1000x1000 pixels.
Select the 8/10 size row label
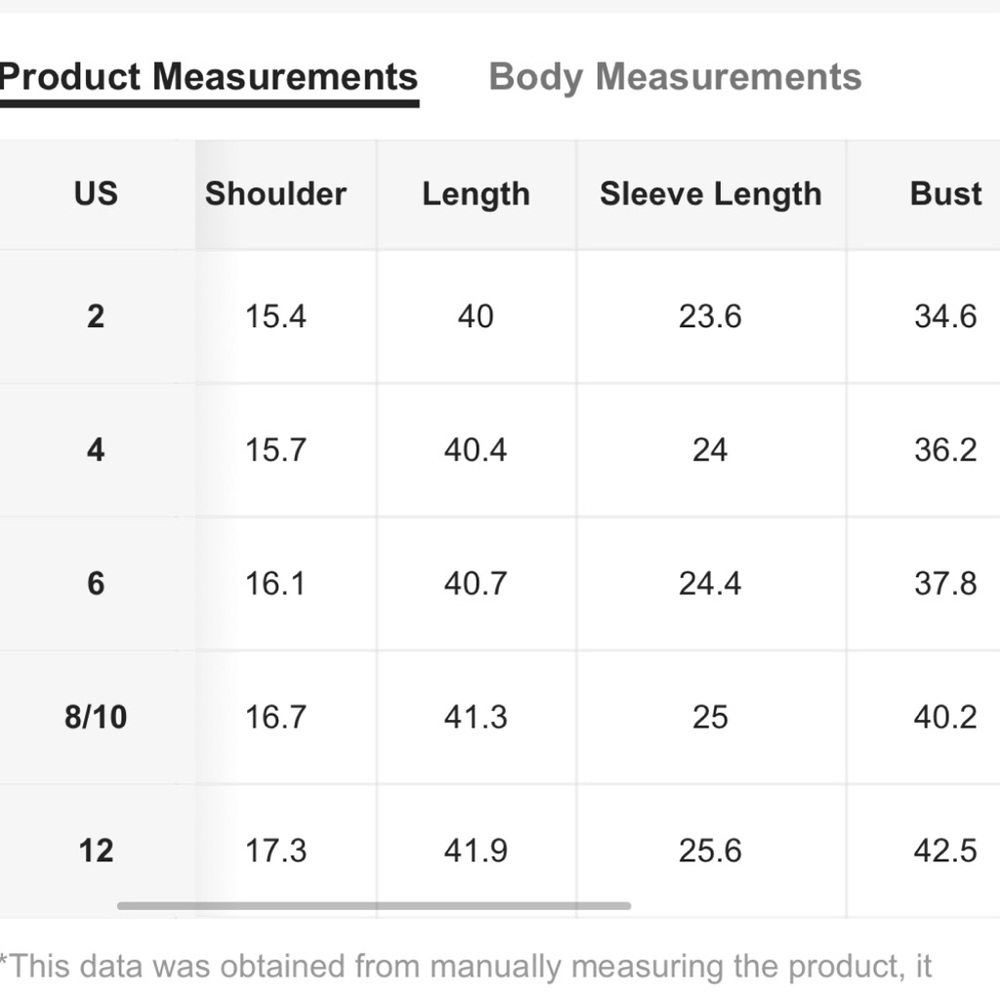(96, 717)
